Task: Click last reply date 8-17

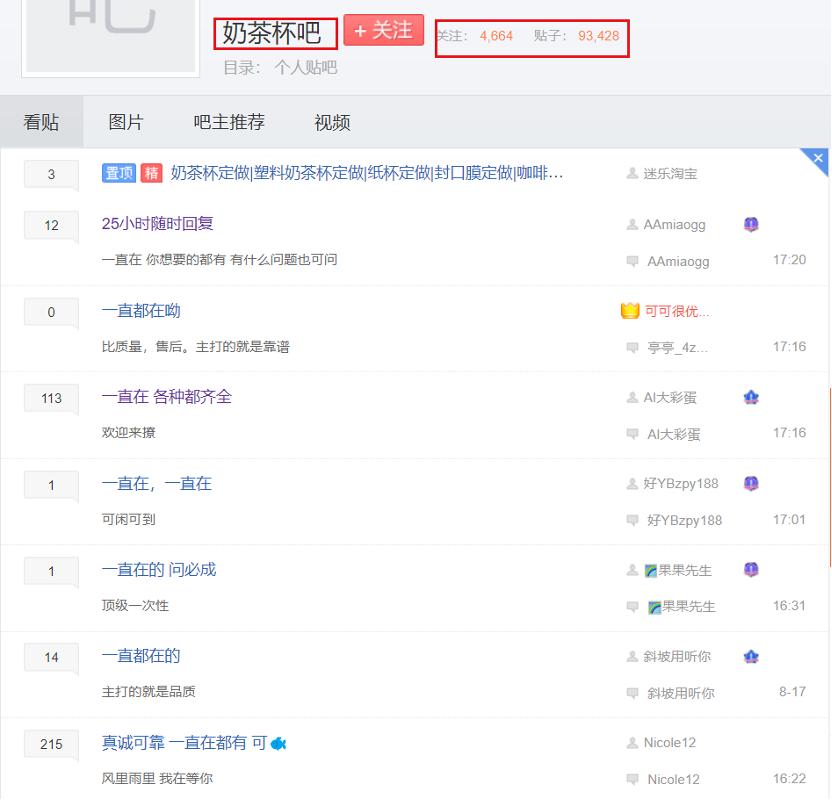Action: [x=792, y=691]
